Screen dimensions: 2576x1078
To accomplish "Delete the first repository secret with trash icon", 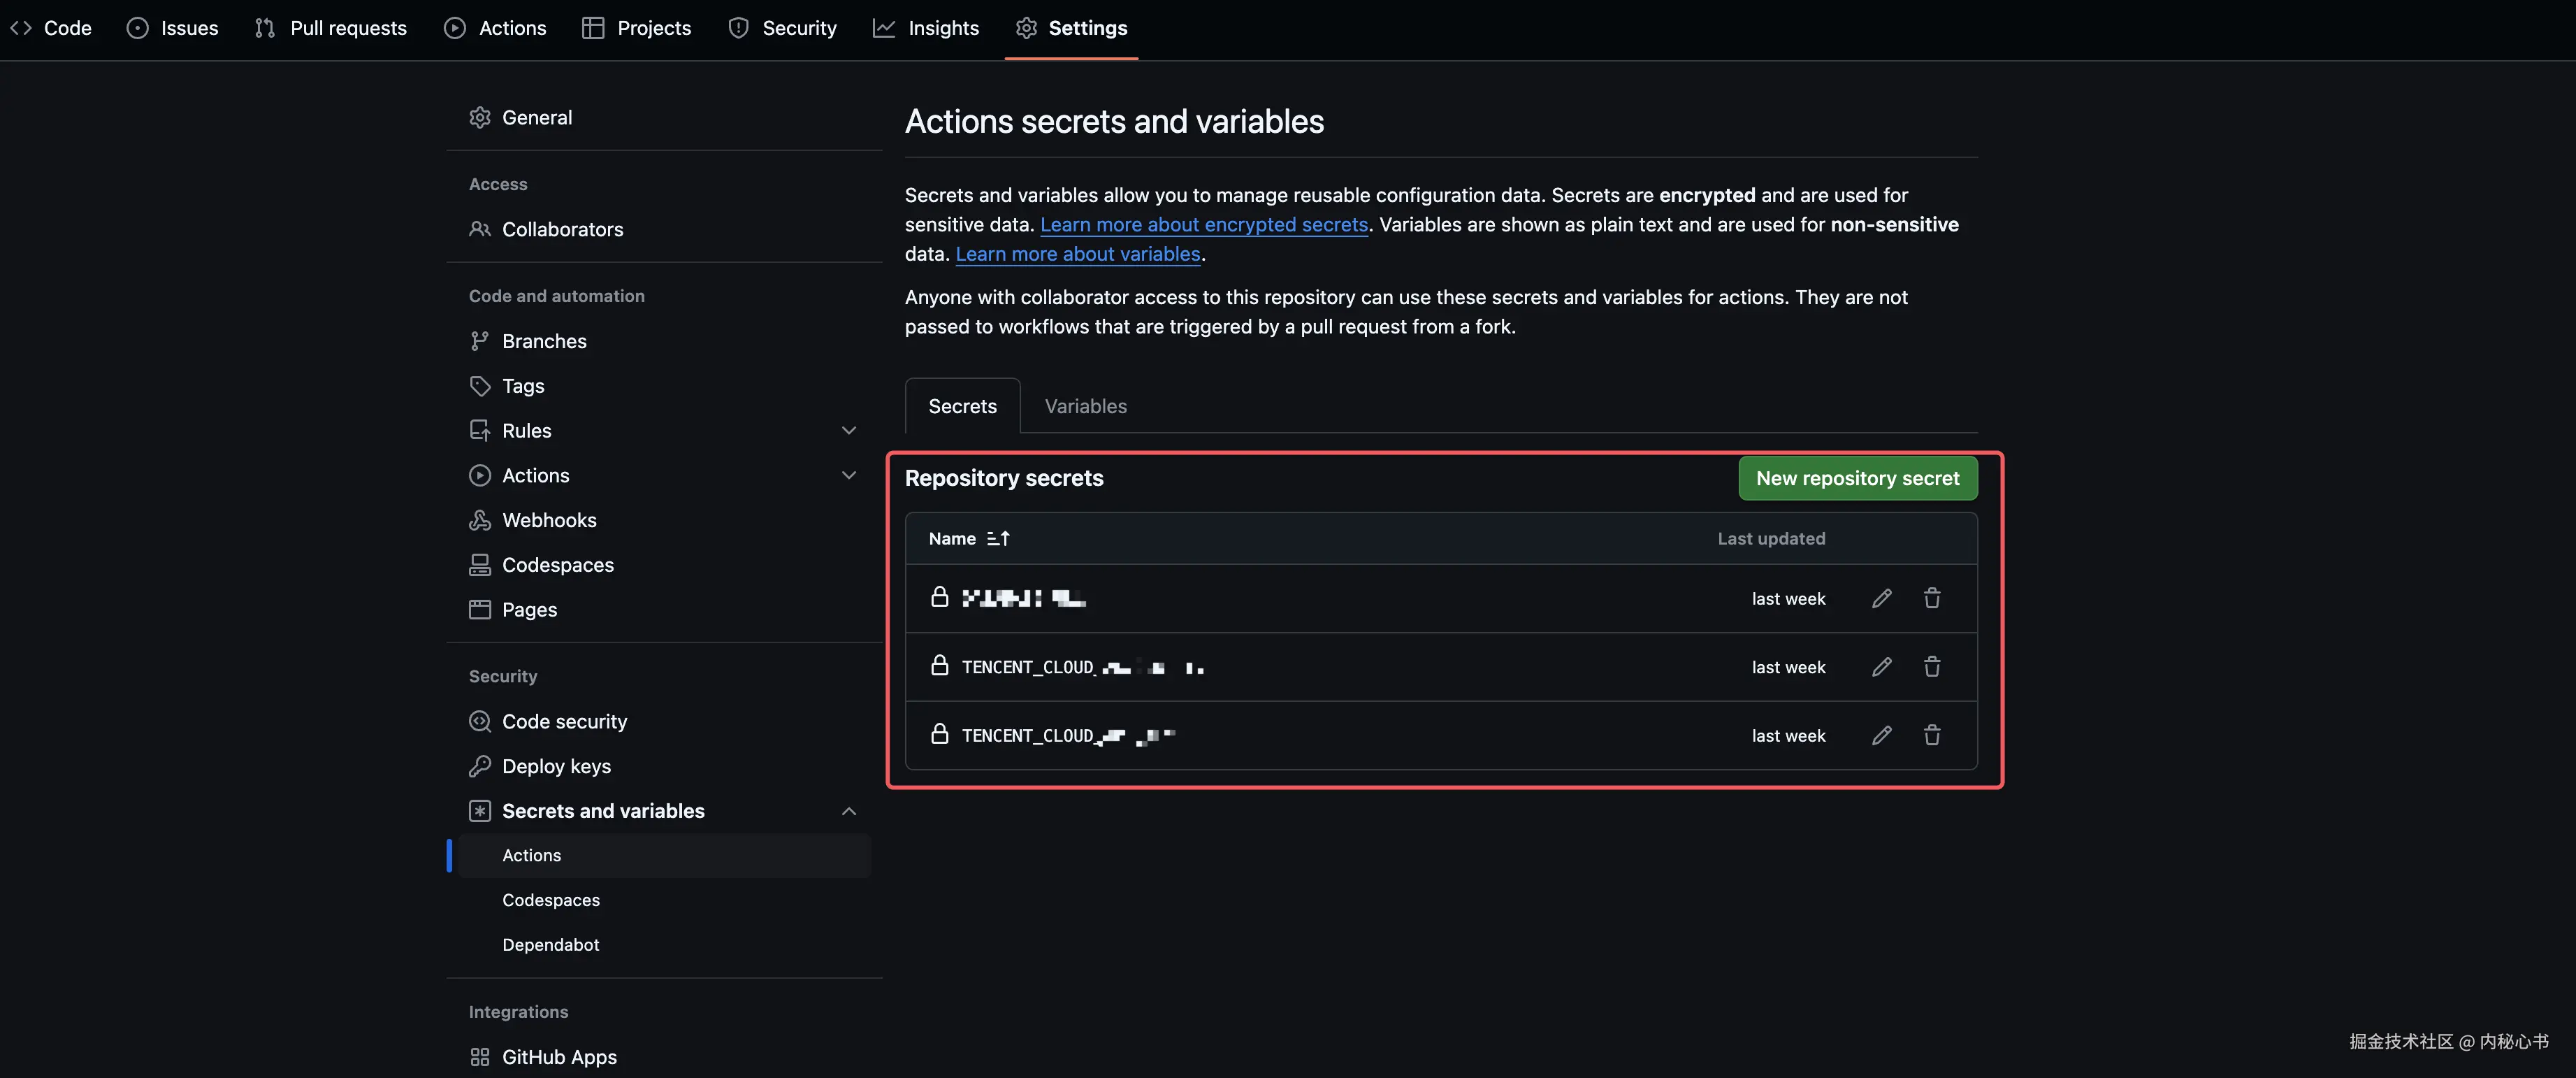I will coord(1931,598).
